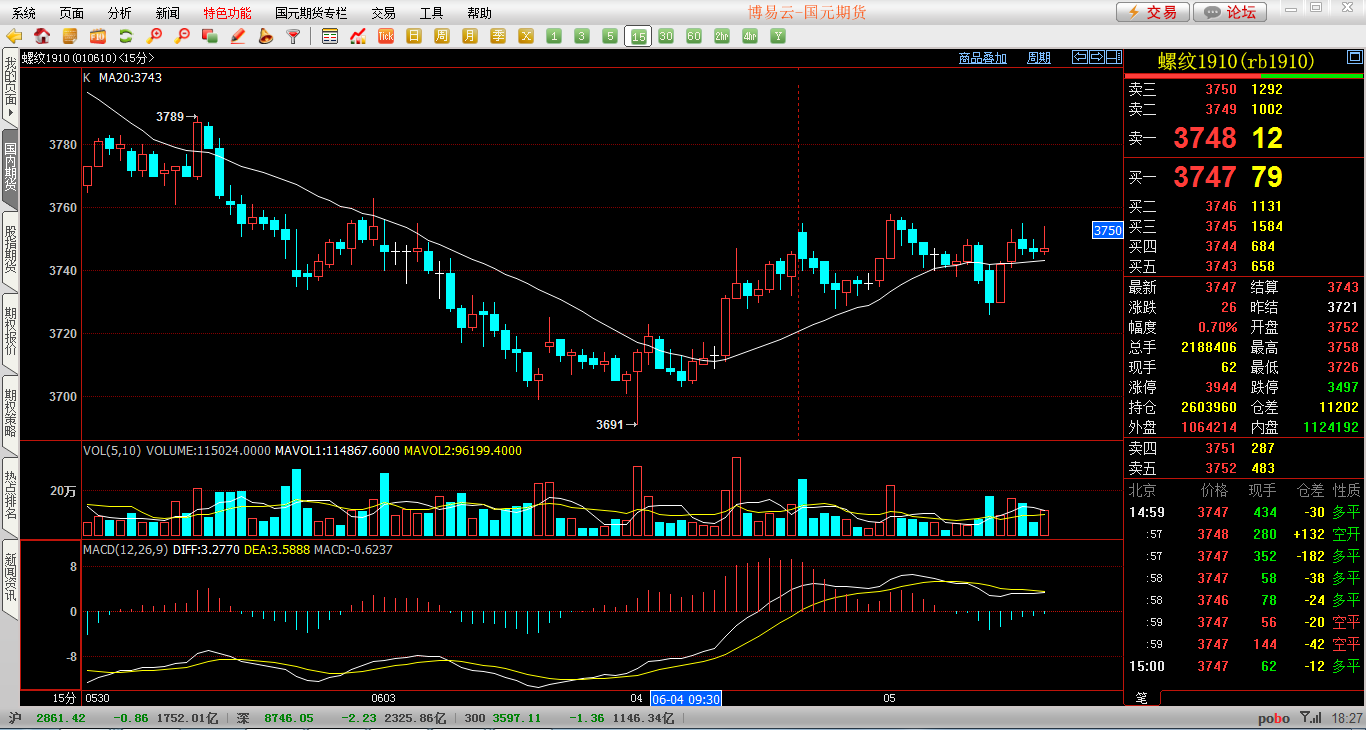Open the alarm bell alert icon
Screen dimensions: 1366x730
click(265, 36)
